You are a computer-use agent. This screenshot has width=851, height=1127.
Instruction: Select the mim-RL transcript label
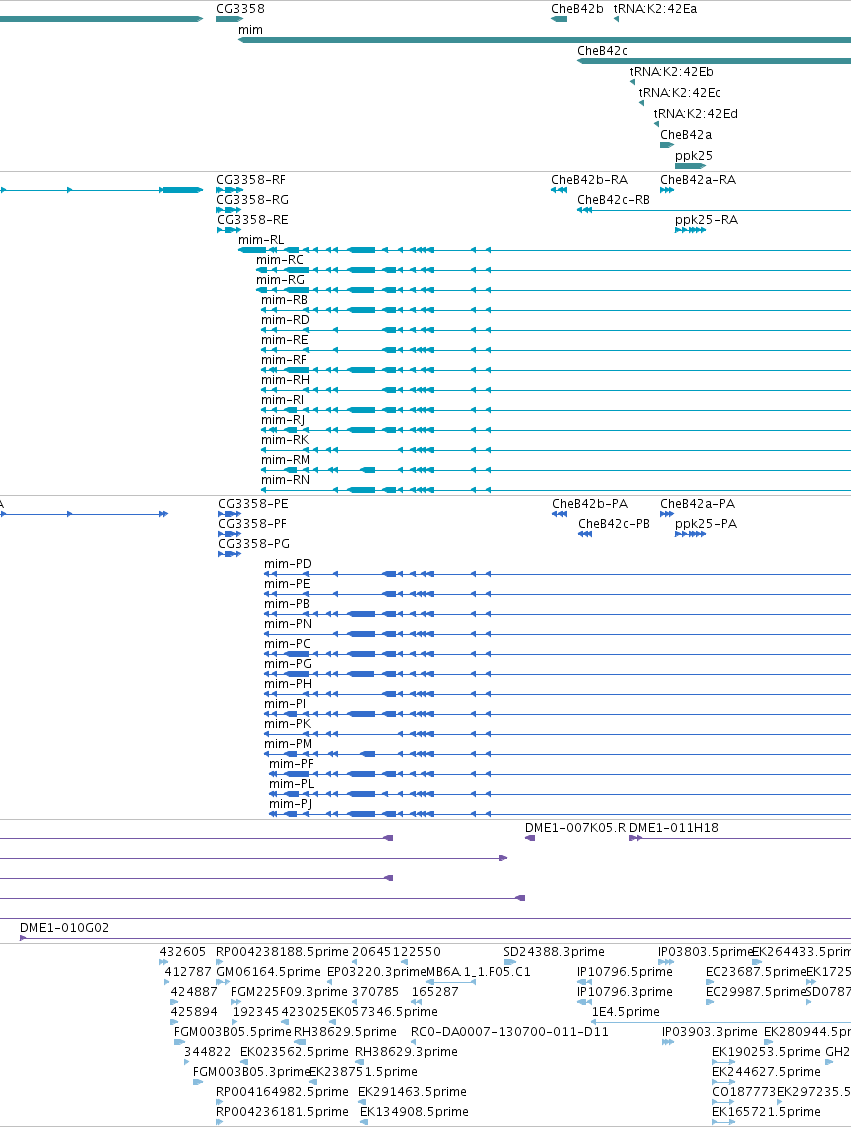261,240
